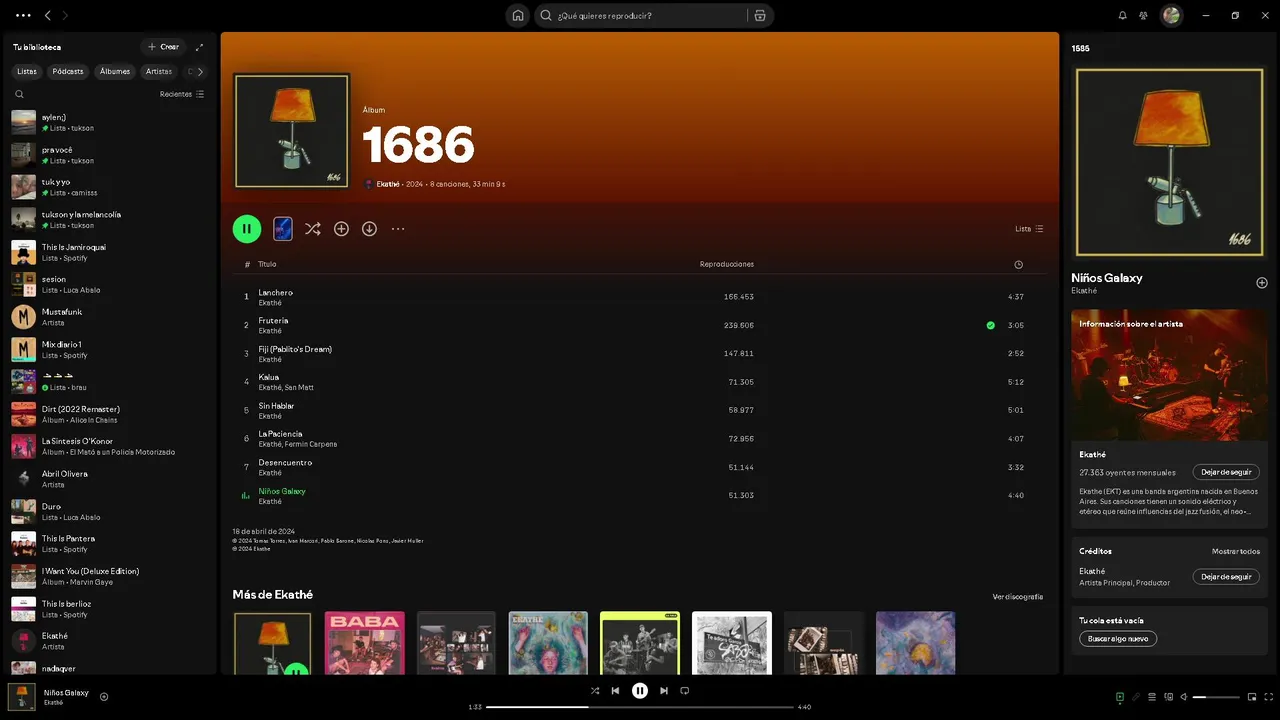This screenshot has width=1280, height=720.
Task: Click the album preview thumbnail beside pause button
Action: tap(283, 229)
